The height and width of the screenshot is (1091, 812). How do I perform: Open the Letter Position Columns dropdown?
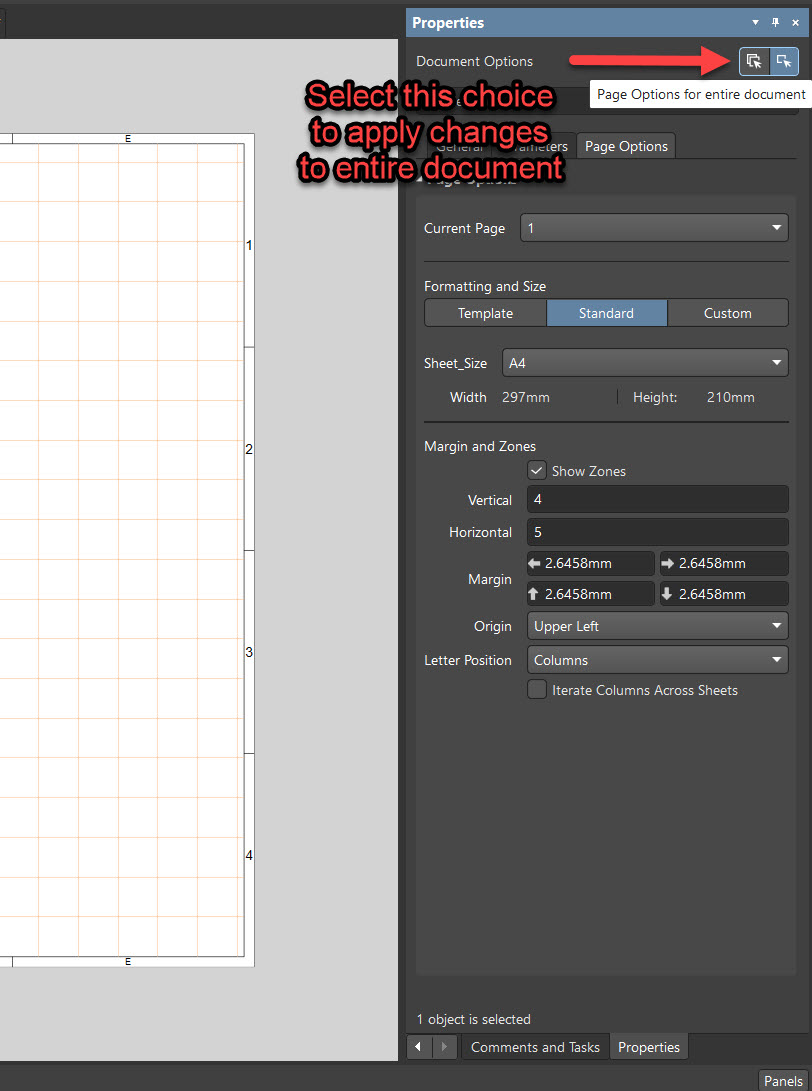point(658,660)
